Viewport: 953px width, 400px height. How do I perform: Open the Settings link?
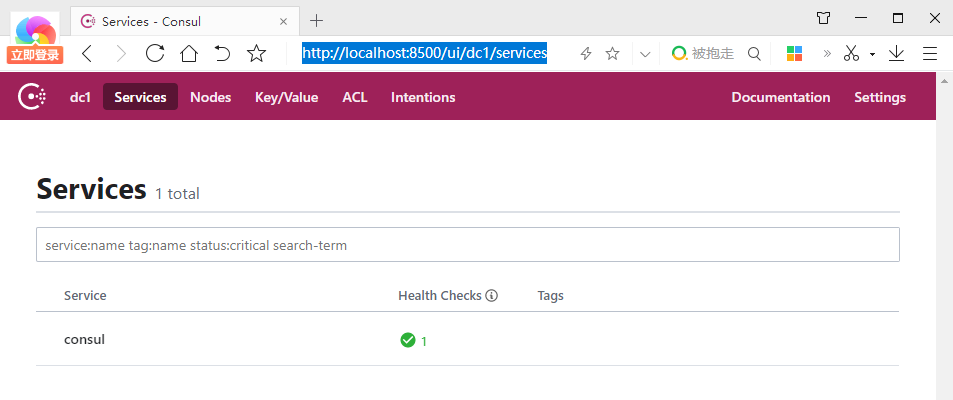879,97
